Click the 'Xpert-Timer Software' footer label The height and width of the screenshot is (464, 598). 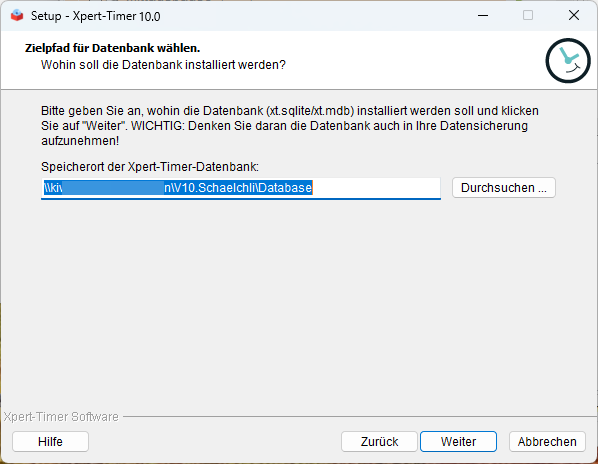tap(61, 417)
